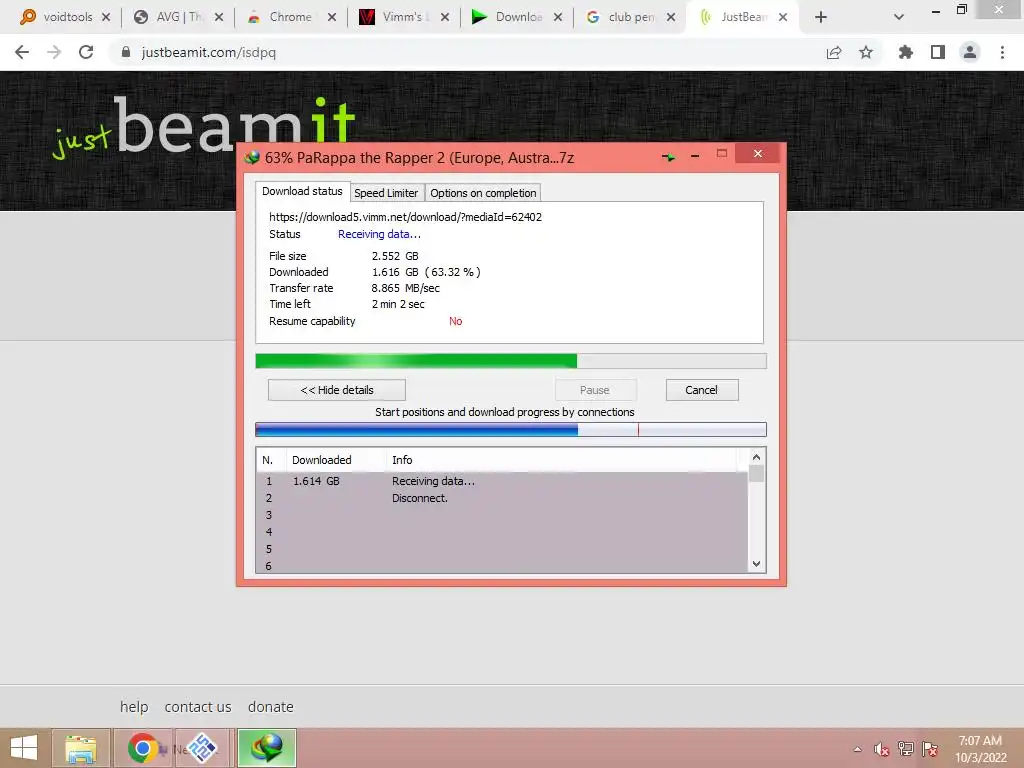Click the Downloaded column header
The height and width of the screenshot is (768, 1024).
click(x=336, y=460)
